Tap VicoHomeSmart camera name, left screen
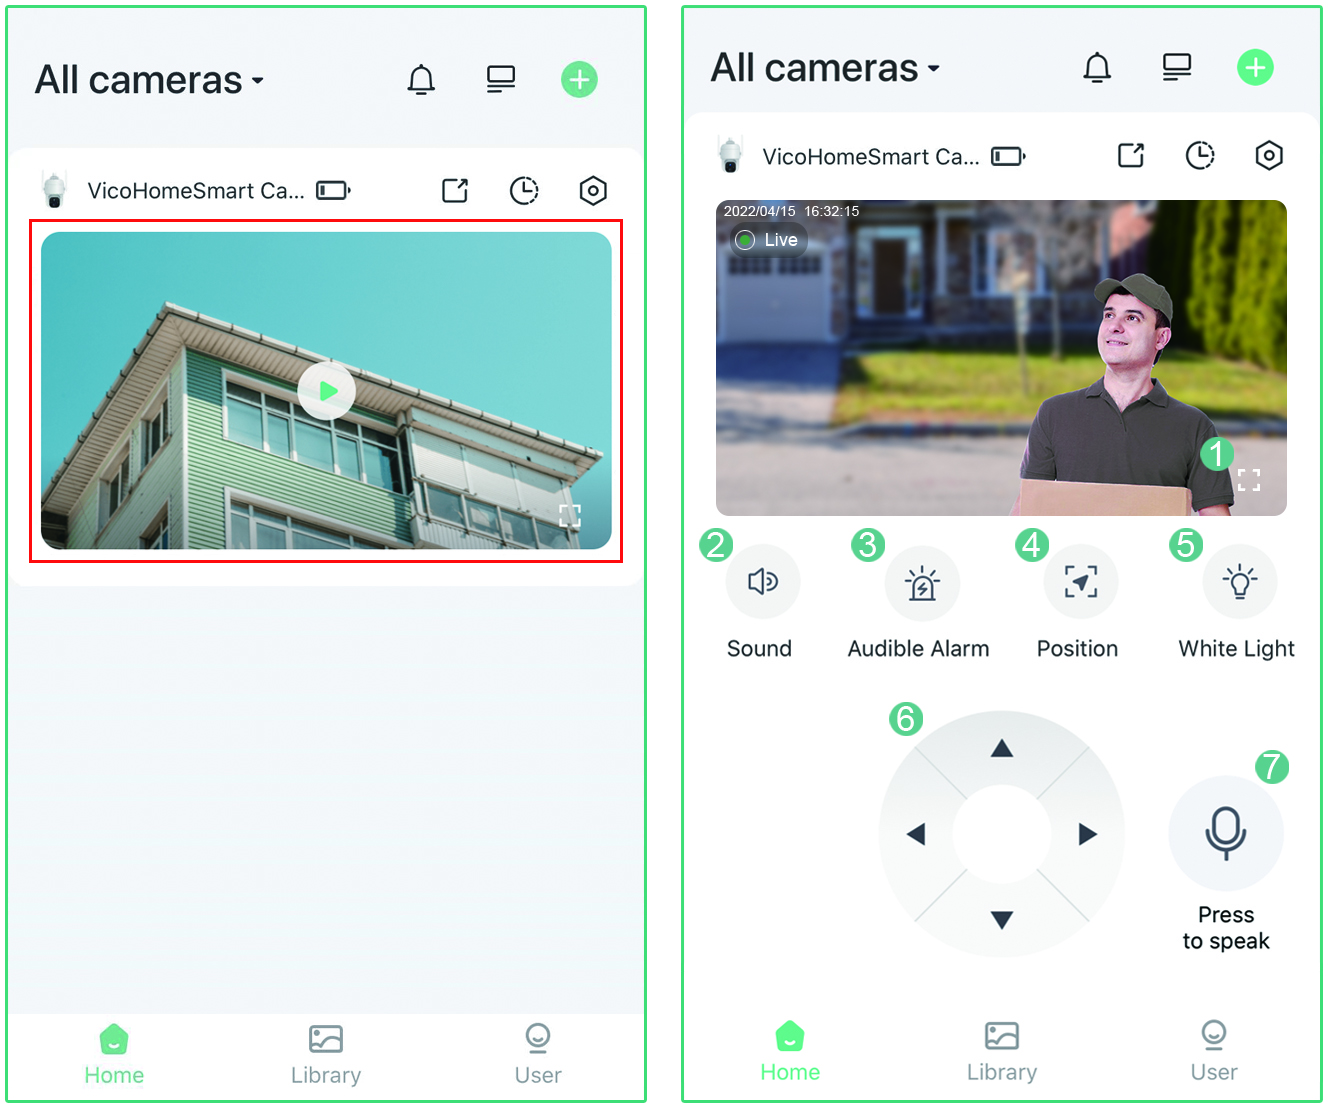The image size is (1330, 1112). click(196, 191)
